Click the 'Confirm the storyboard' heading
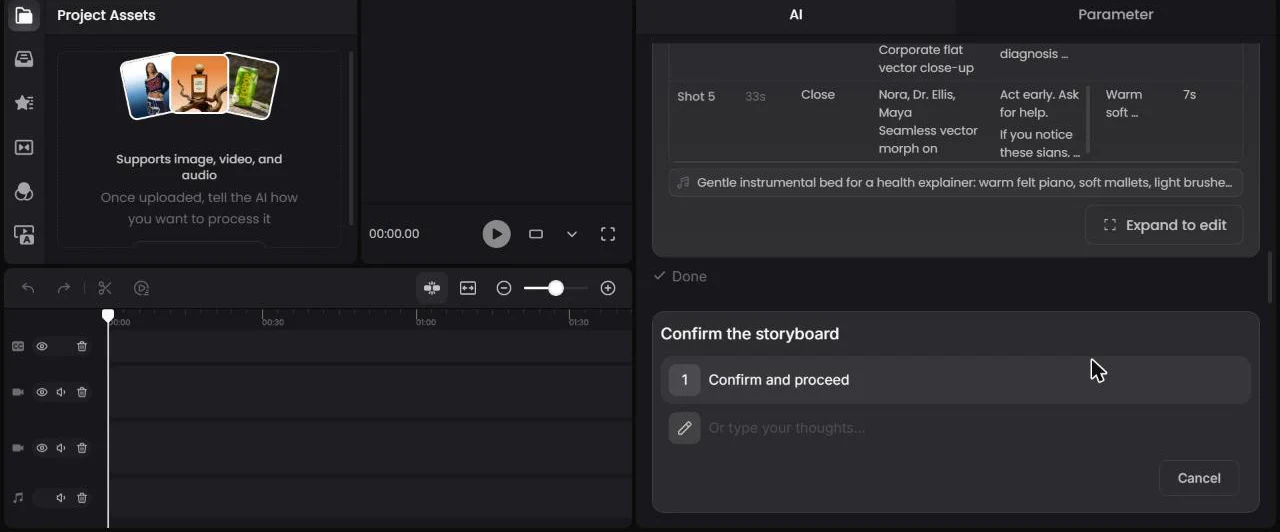Viewport: 1280px width, 532px height. [x=750, y=334]
